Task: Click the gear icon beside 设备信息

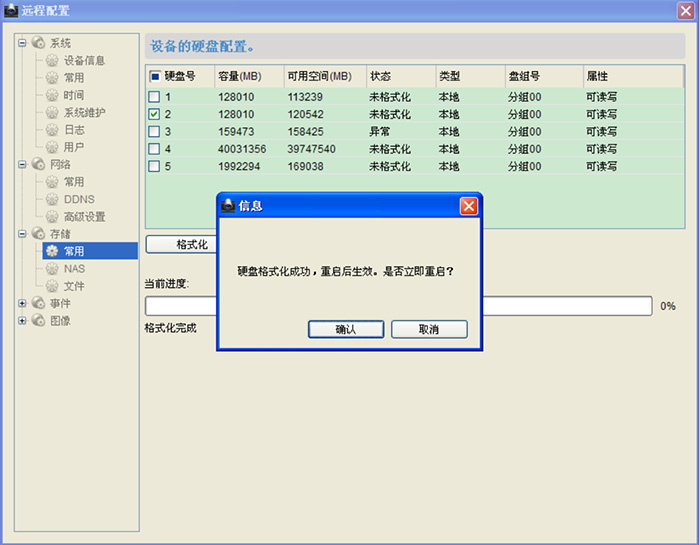Action: 53,61
